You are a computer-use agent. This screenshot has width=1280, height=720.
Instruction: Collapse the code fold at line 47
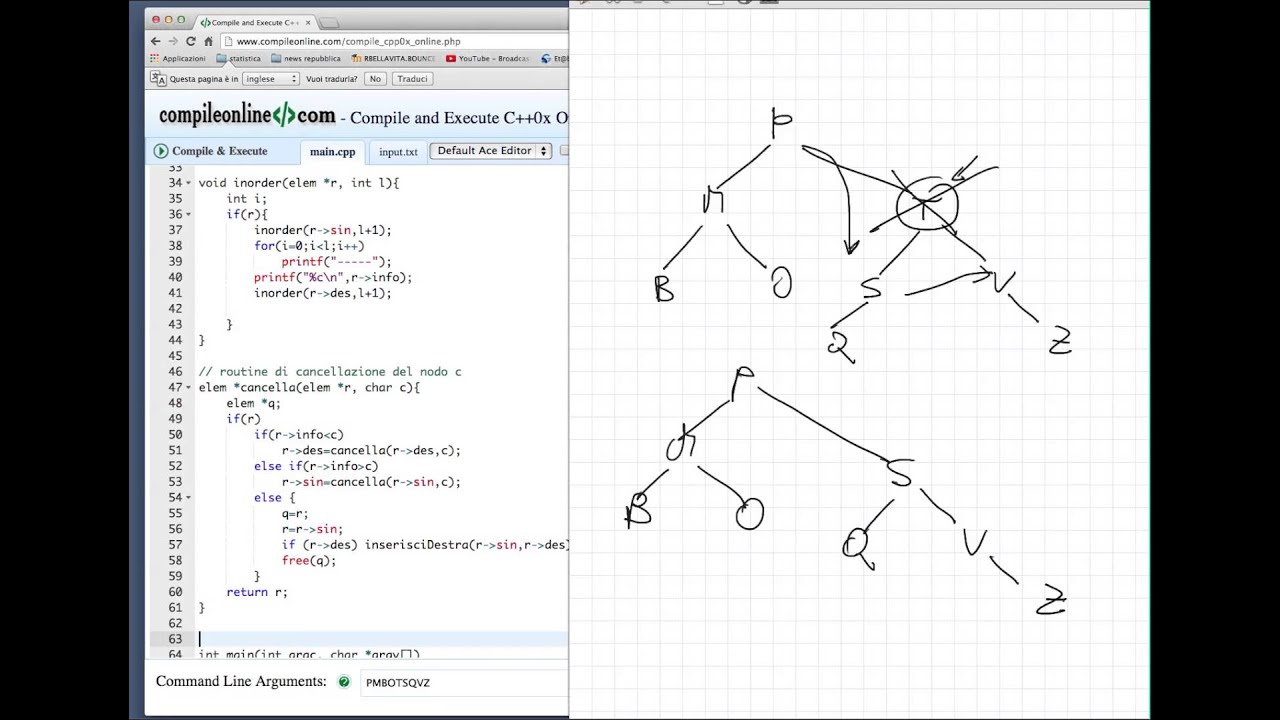189,388
